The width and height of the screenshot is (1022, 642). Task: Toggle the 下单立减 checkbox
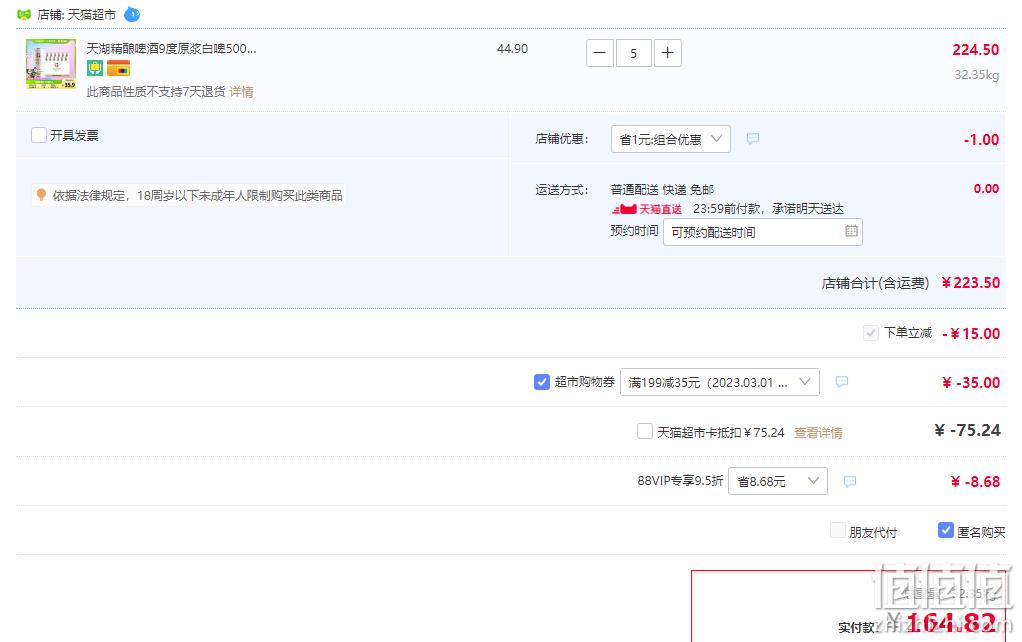tap(870, 333)
